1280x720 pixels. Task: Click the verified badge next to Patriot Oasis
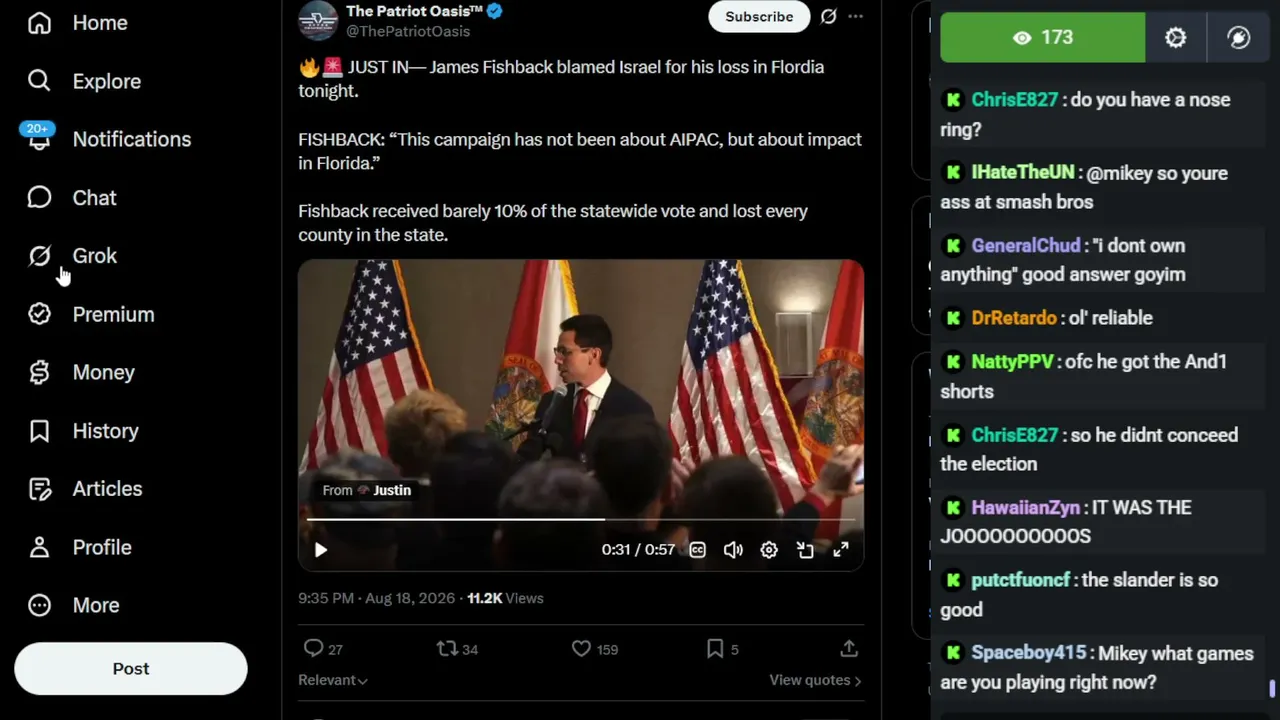pyautogui.click(x=494, y=11)
